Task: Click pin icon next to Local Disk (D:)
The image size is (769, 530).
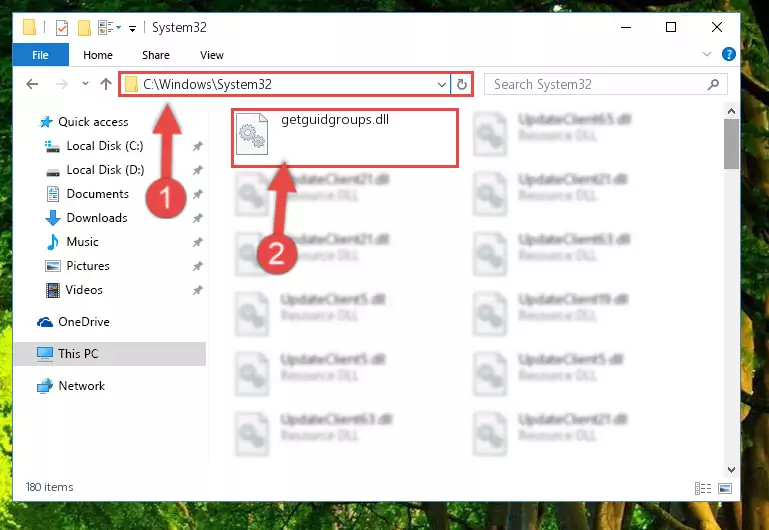Action: click(x=197, y=170)
